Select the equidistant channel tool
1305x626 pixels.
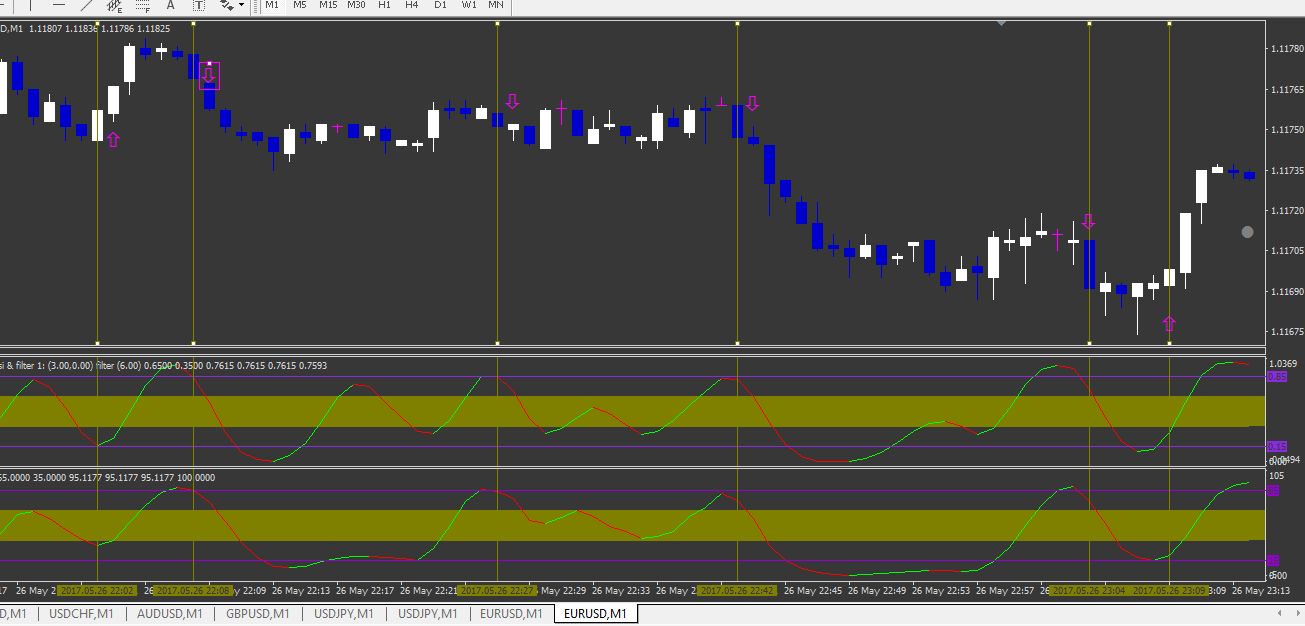[x=114, y=5]
